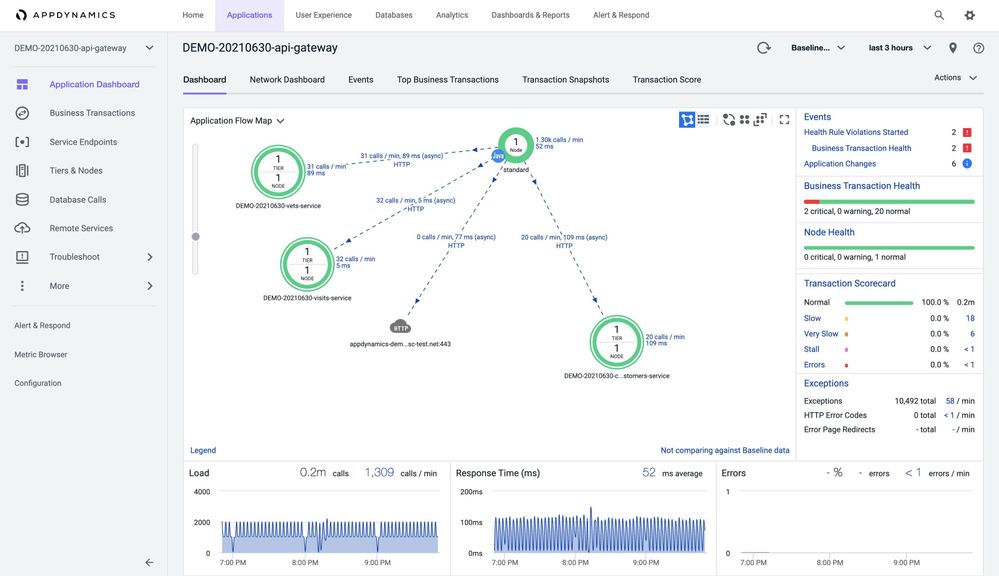Click the node arrangement icon beside fullscreen icon

[760, 119]
